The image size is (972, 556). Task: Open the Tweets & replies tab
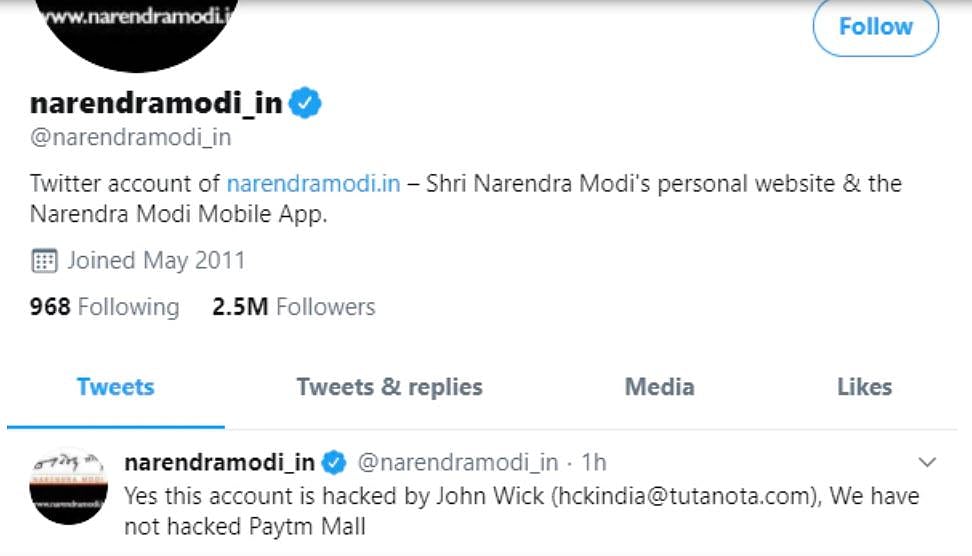tap(390, 387)
